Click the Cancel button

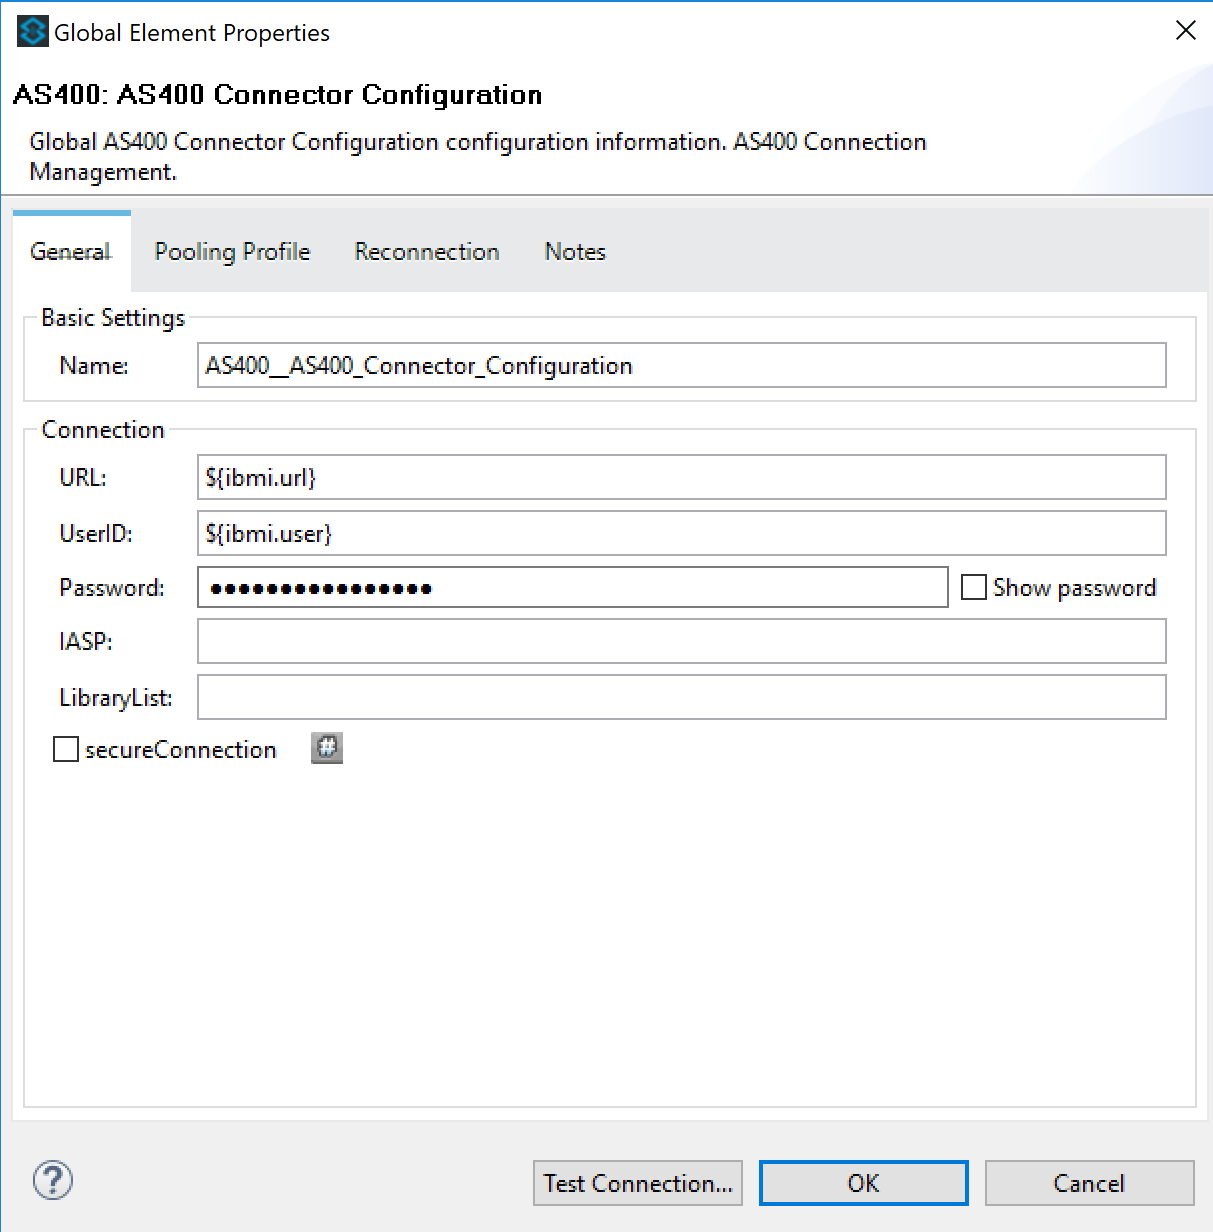[x=1089, y=1183]
